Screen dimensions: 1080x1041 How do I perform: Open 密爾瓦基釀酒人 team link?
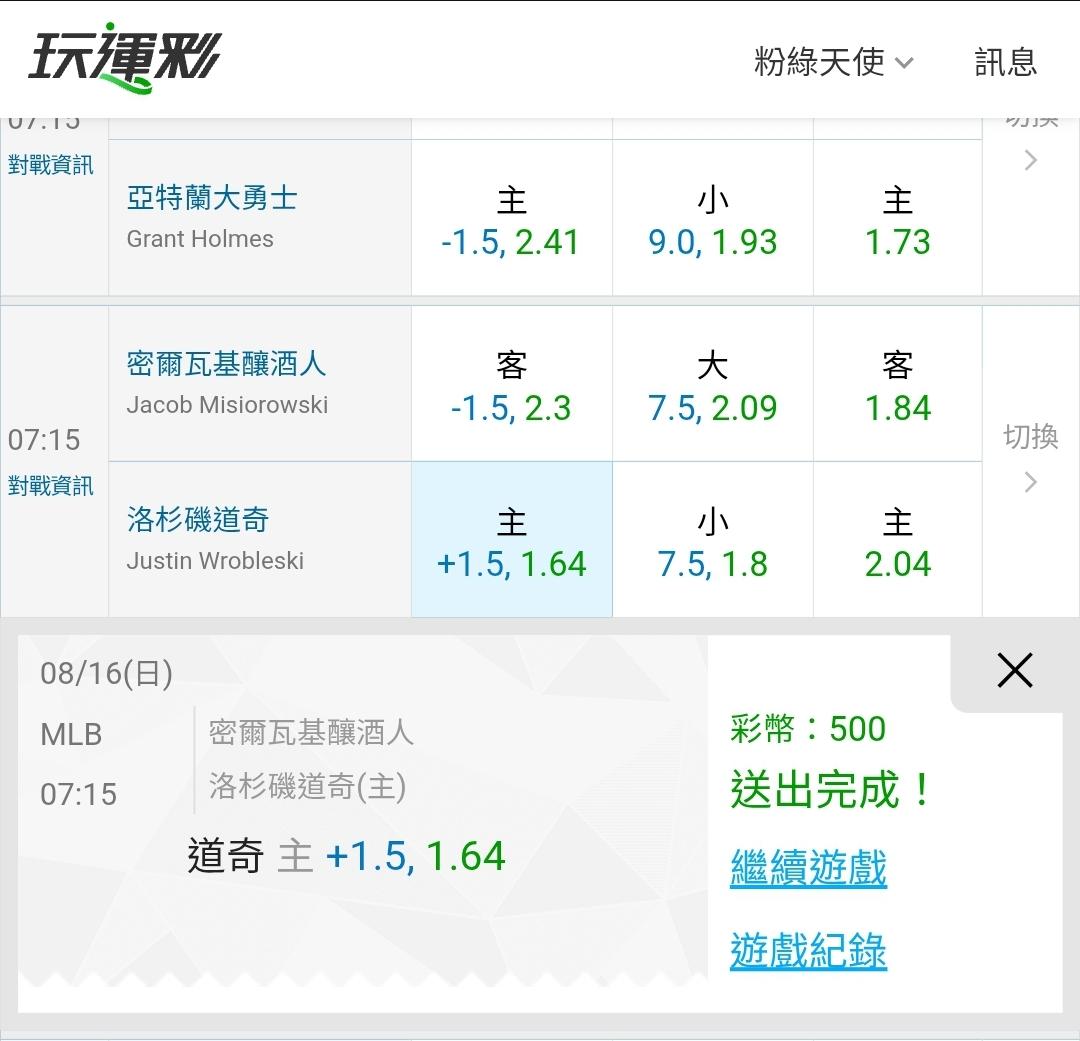coord(226,363)
